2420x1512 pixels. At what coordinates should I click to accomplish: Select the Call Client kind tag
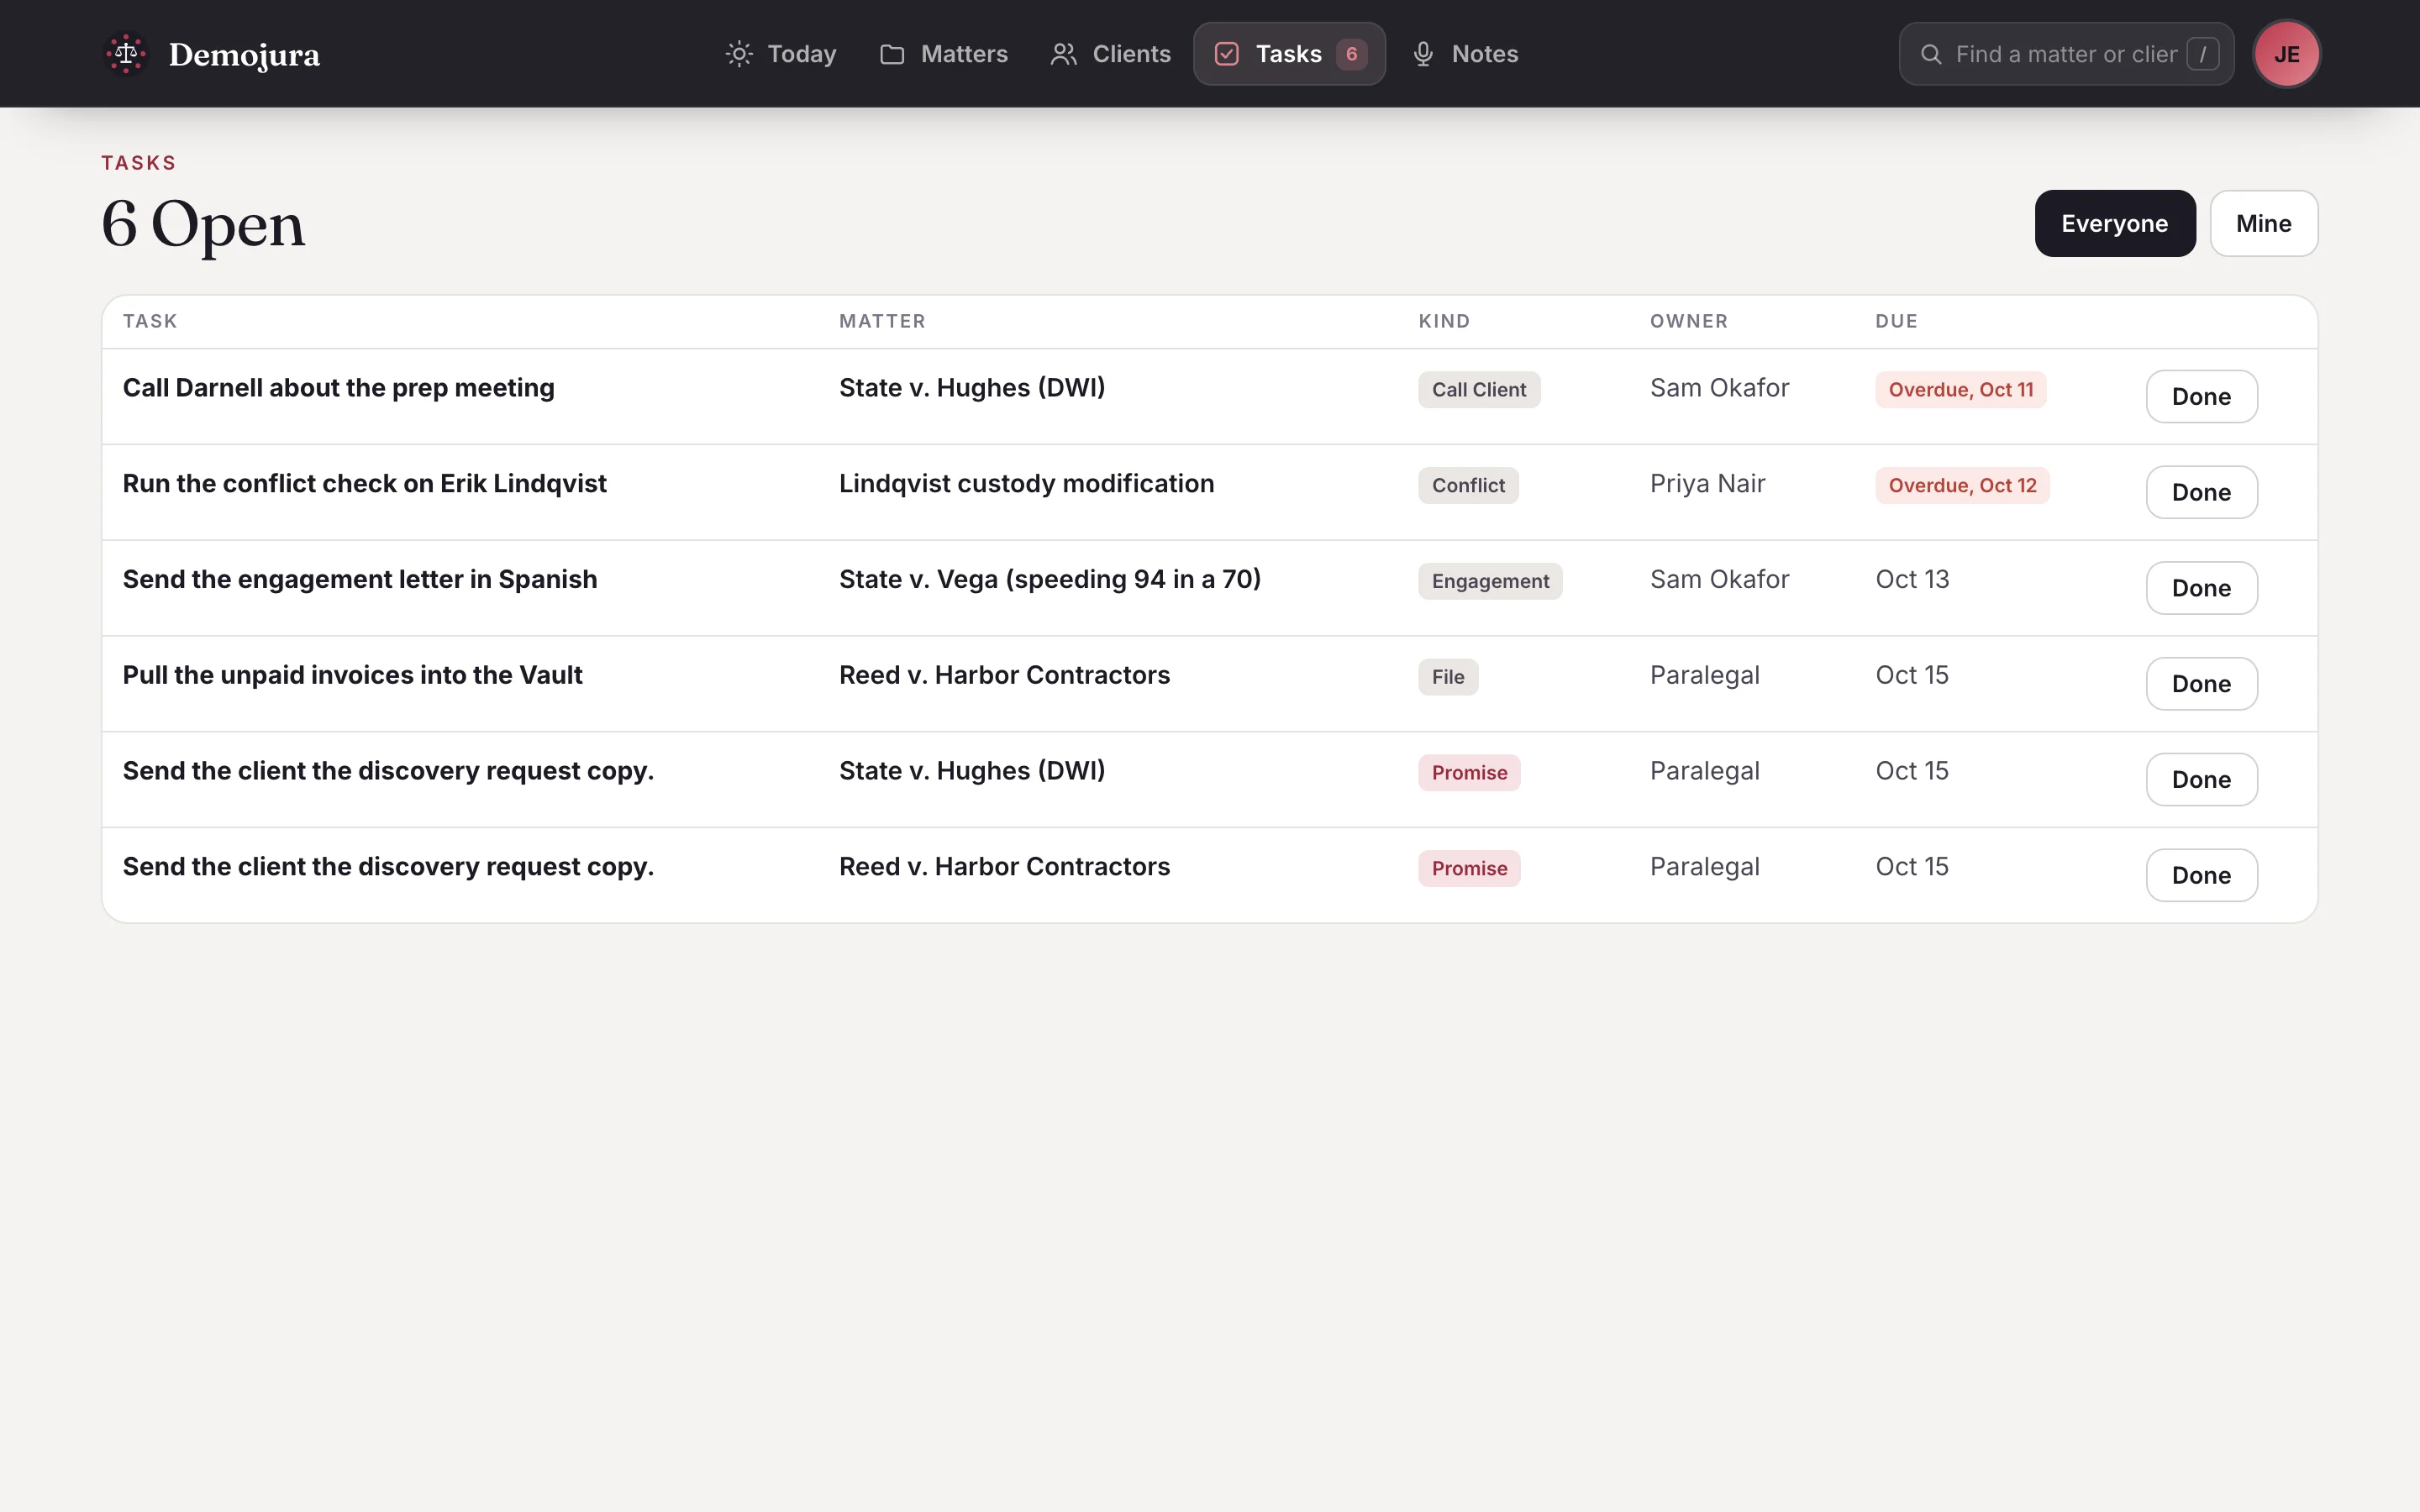1479,389
